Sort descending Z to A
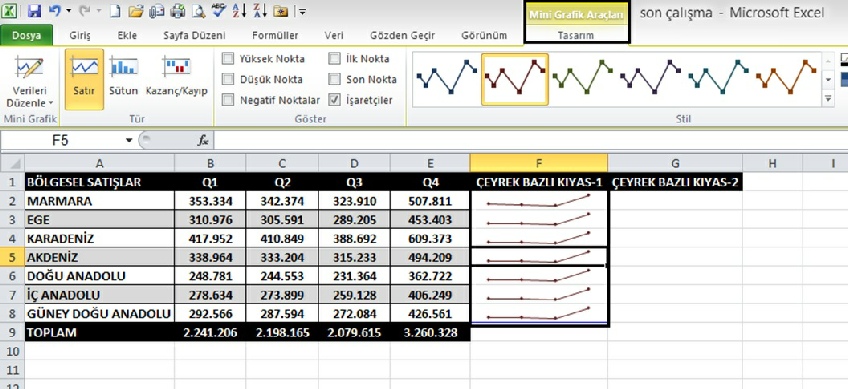848x389 pixels. [x=260, y=10]
